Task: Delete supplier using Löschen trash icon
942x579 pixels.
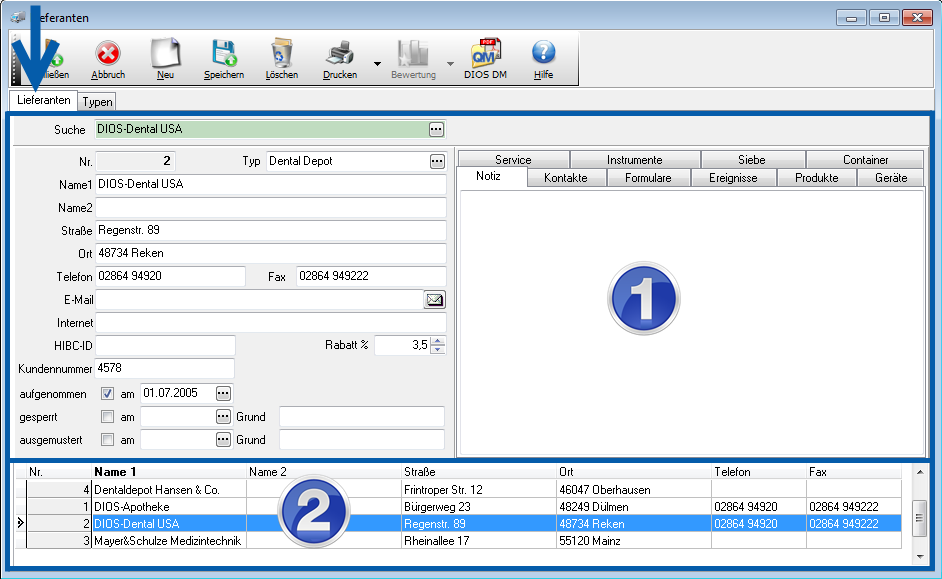Action: [x=282, y=59]
